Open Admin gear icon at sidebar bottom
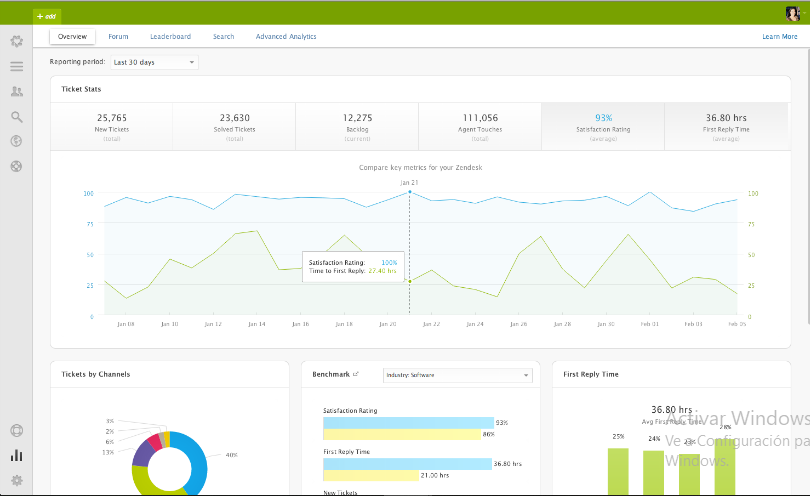The width and height of the screenshot is (810, 496). pos(16,481)
